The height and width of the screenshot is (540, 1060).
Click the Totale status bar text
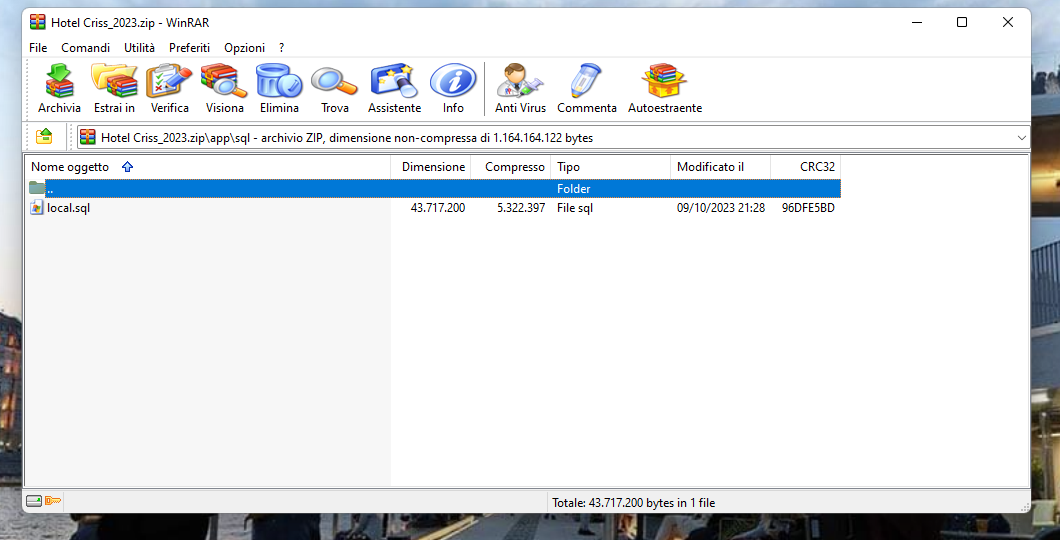[x=633, y=503]
